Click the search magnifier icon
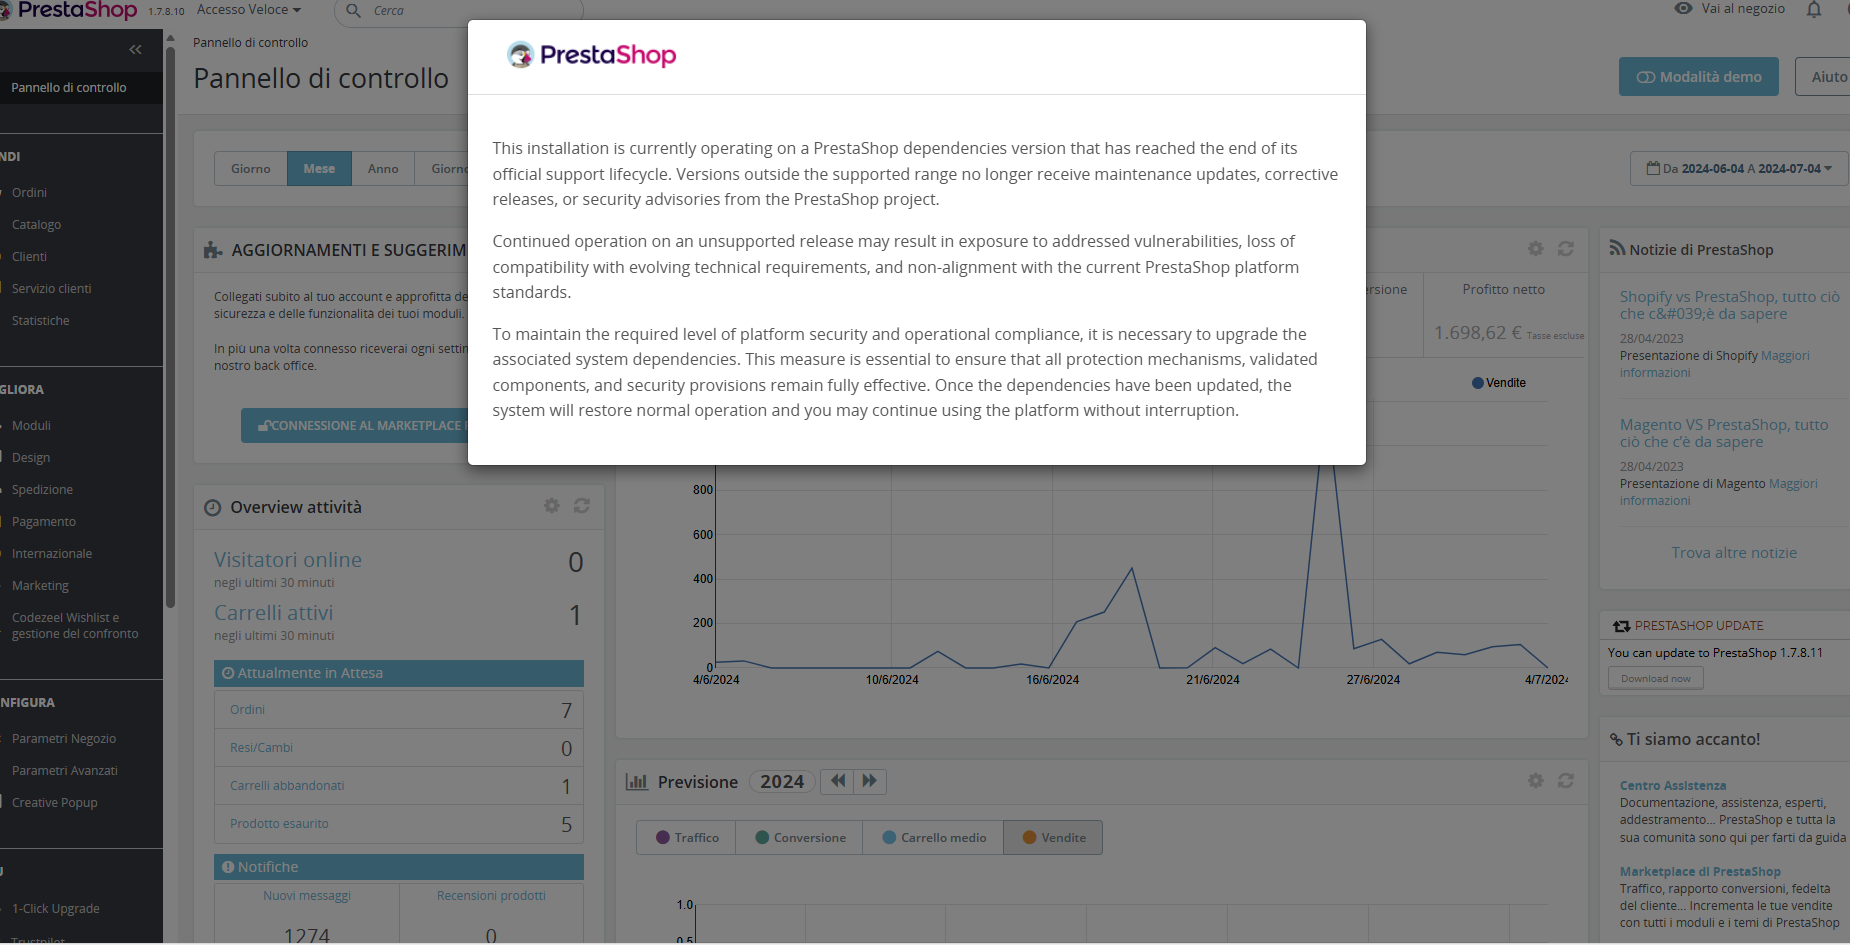The width and height of the screenshot is (1850, 945). point(353,10)
